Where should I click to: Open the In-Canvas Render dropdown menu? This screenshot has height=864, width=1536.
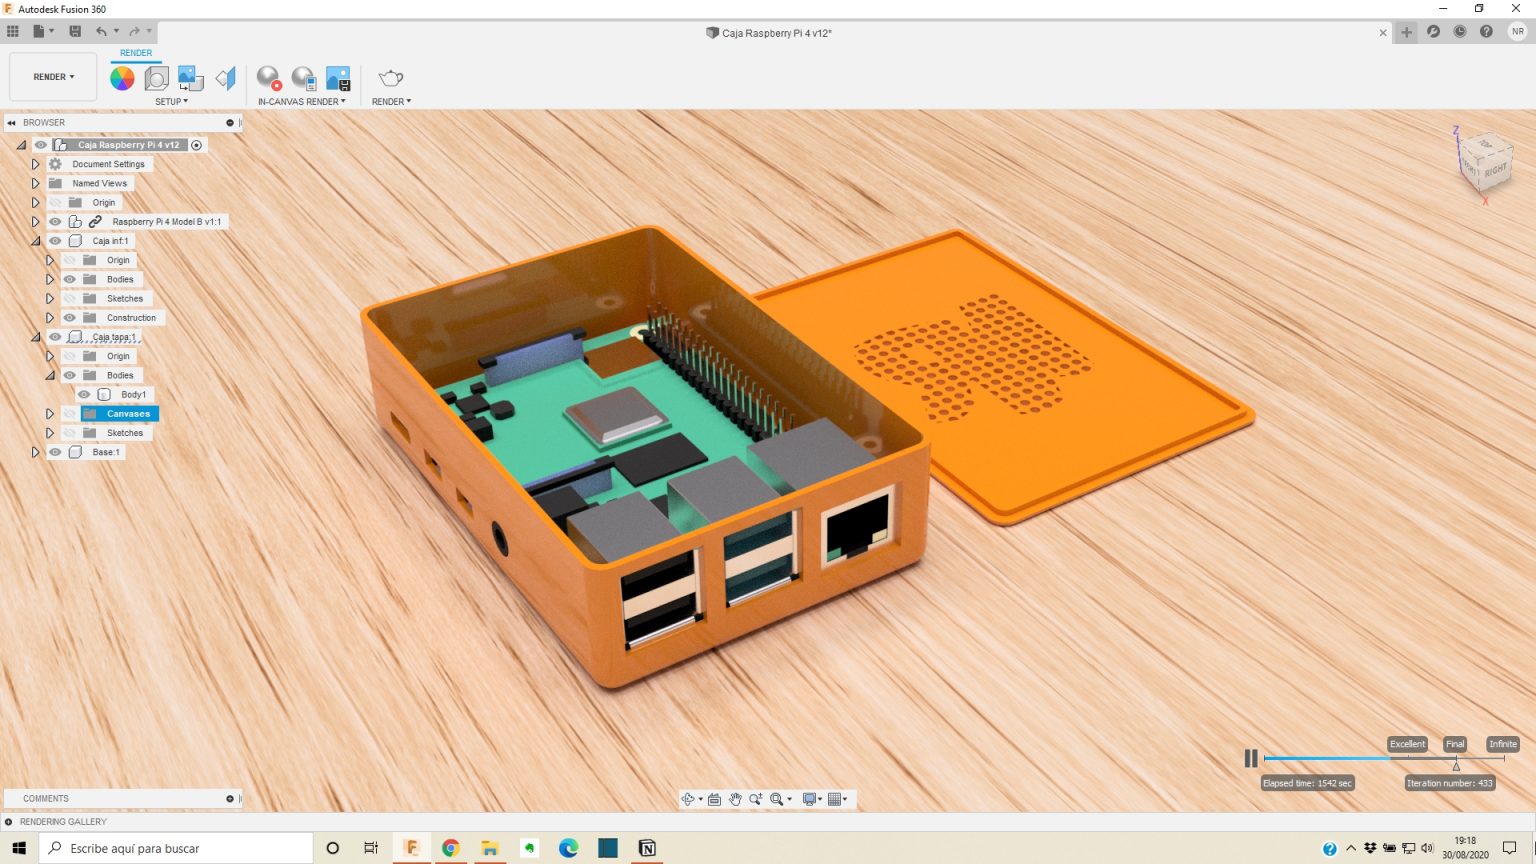pyautogui.click(x=343, y=101)
